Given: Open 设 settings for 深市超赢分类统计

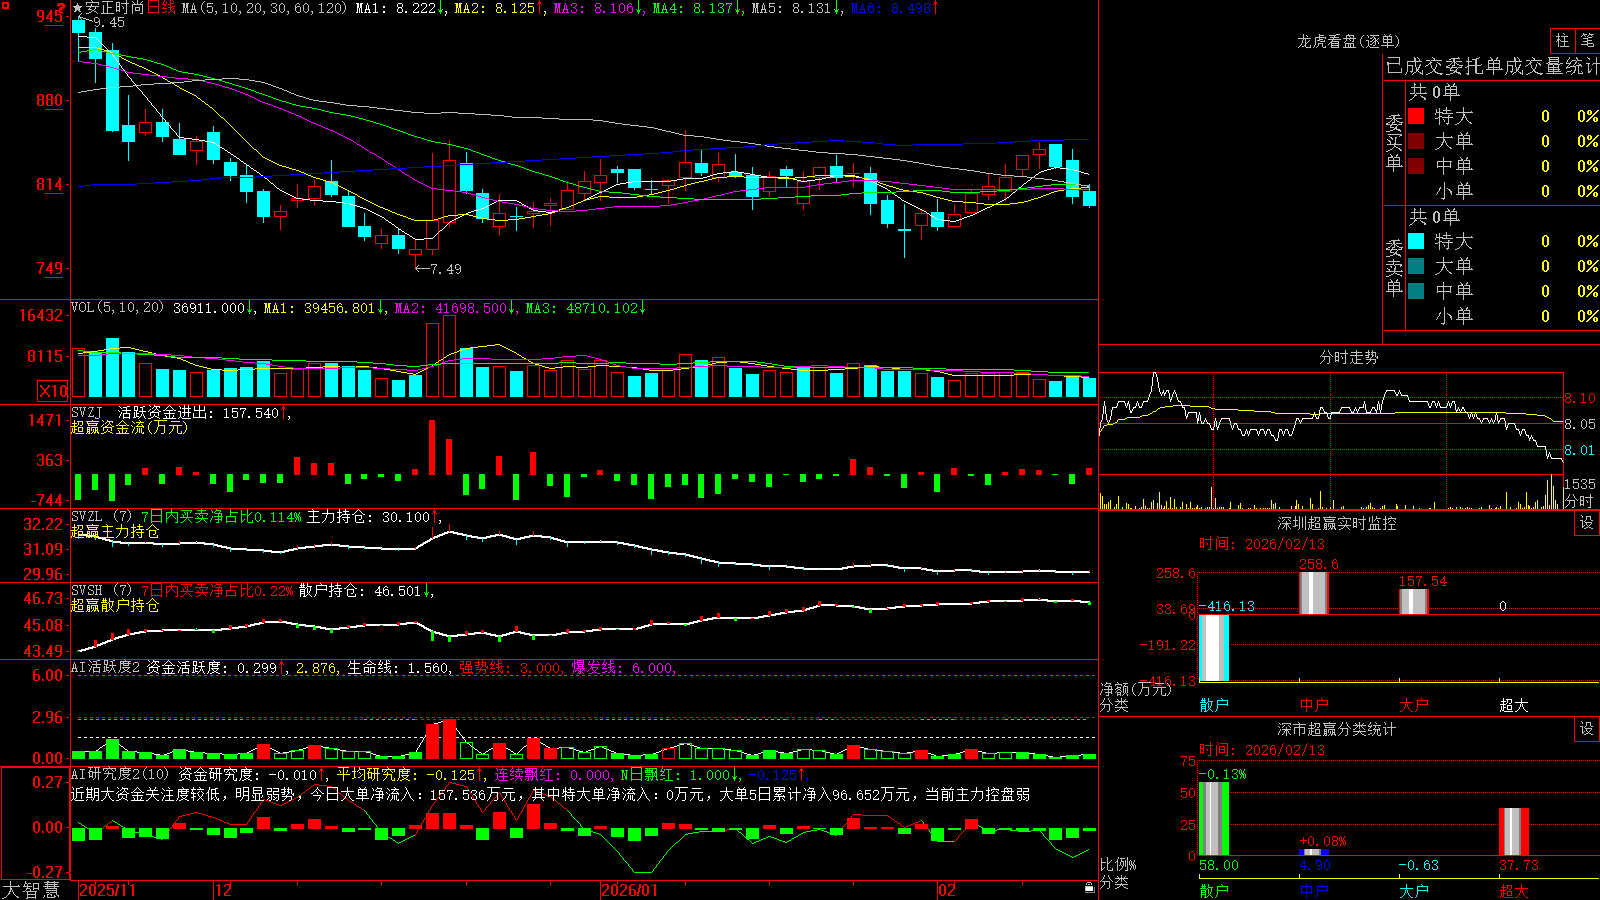Looking at the screenshot, I should [1587, 729].
